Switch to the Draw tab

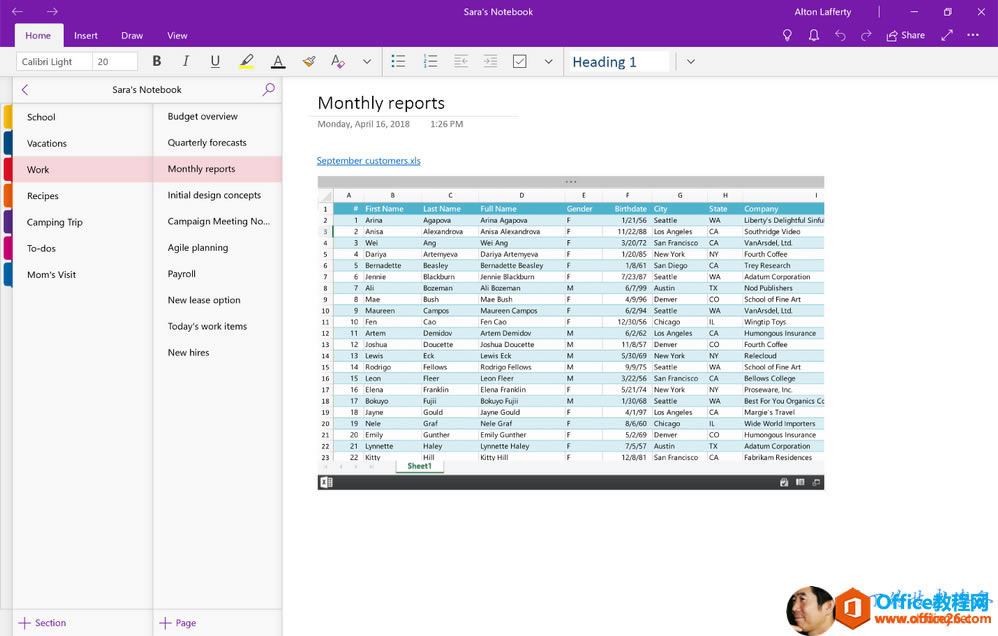[x=132, y=35]
